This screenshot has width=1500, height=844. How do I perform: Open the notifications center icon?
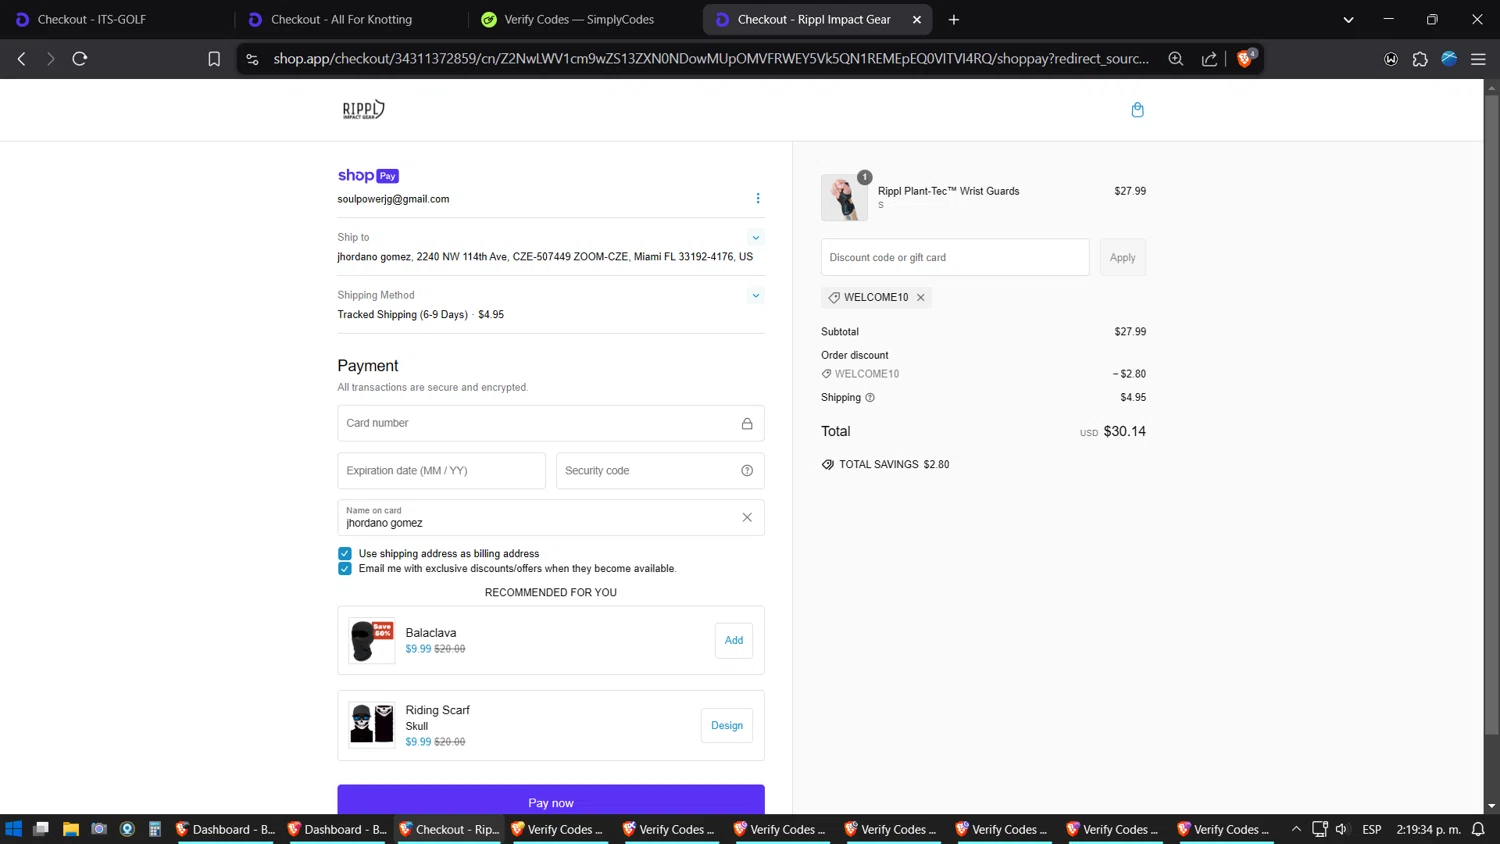coord(1478,829)
